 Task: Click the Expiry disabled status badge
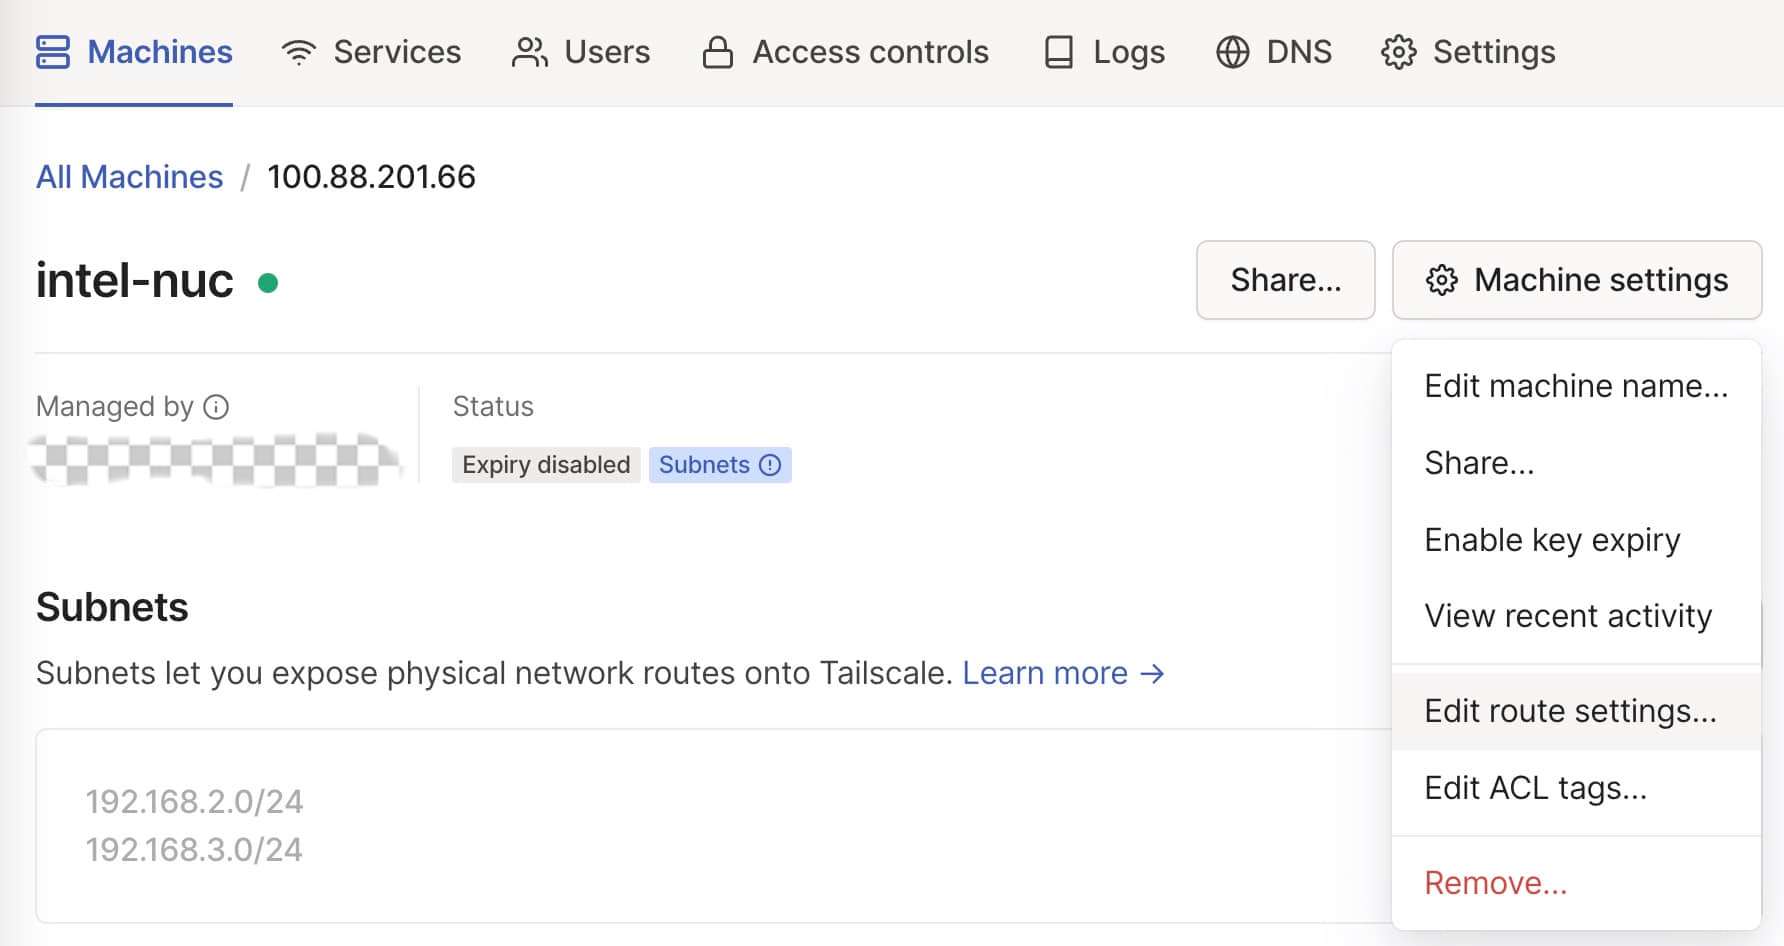click(x=546, y=465)
